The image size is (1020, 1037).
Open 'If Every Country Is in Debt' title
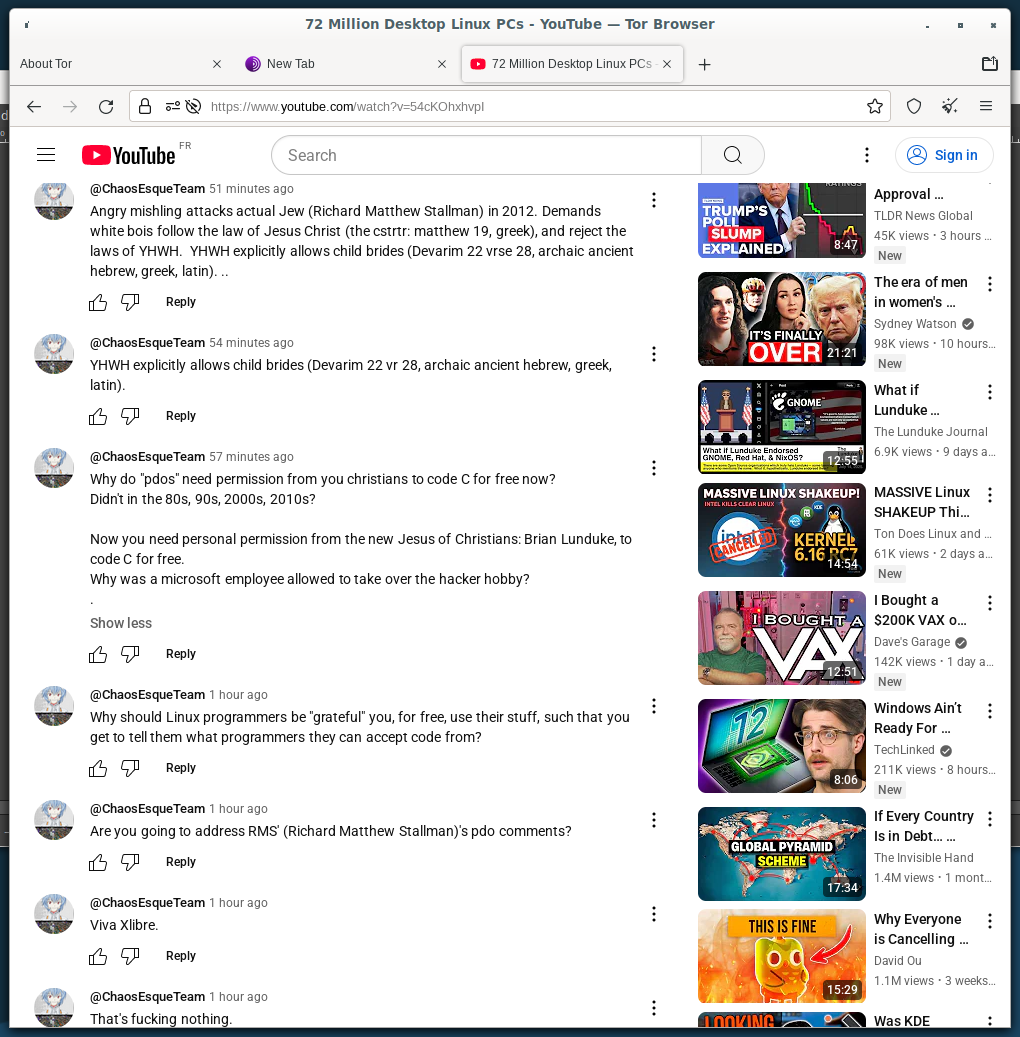923,826
